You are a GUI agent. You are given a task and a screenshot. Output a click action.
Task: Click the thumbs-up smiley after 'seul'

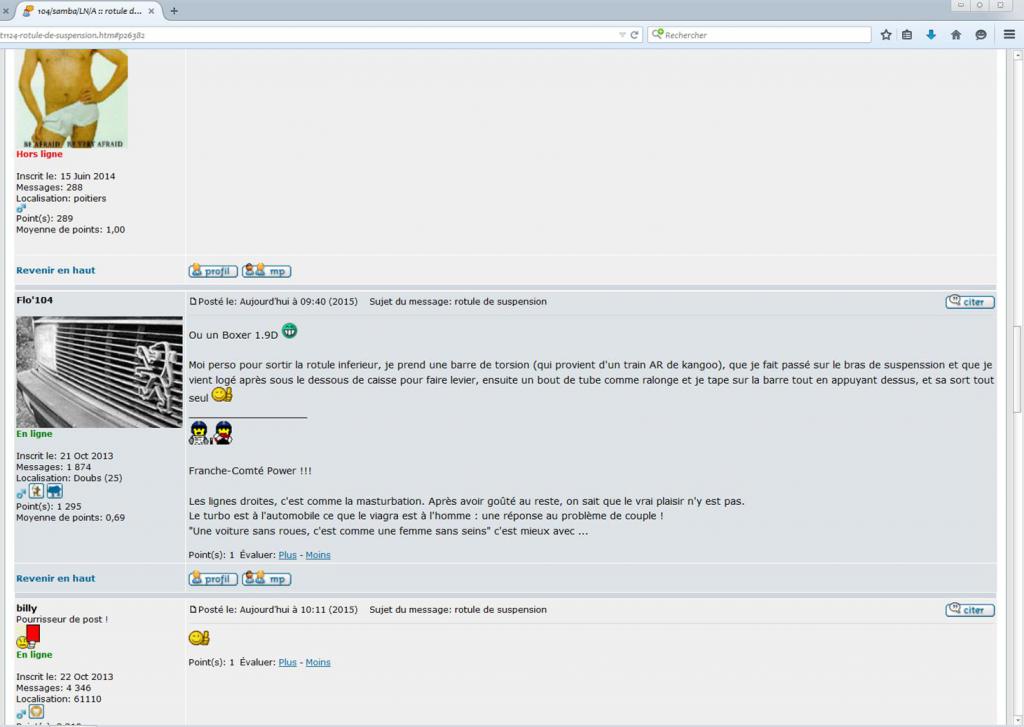click(x=222, y=395)
